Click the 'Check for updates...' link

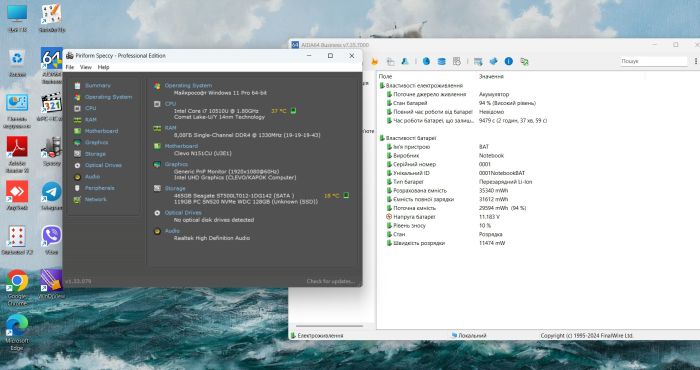(331, 281)
